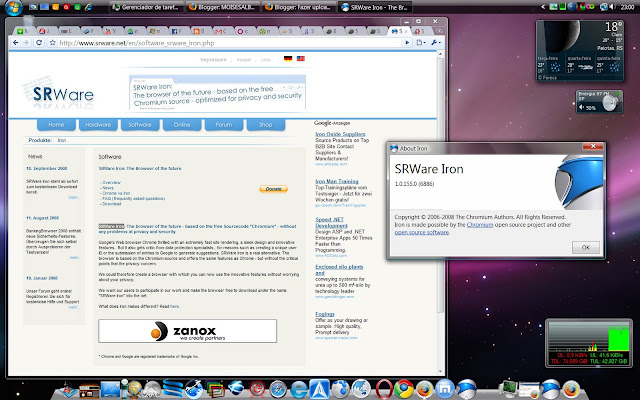The height and width of the screenshot is (400, 640).
Task: Reload the SRWare page
Action: tap(39, 42)
